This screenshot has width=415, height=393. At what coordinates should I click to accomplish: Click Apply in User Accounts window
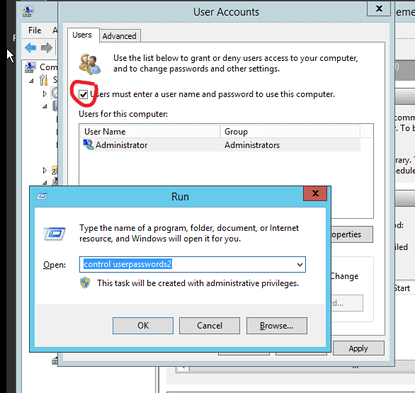click(x=358, y=348)
